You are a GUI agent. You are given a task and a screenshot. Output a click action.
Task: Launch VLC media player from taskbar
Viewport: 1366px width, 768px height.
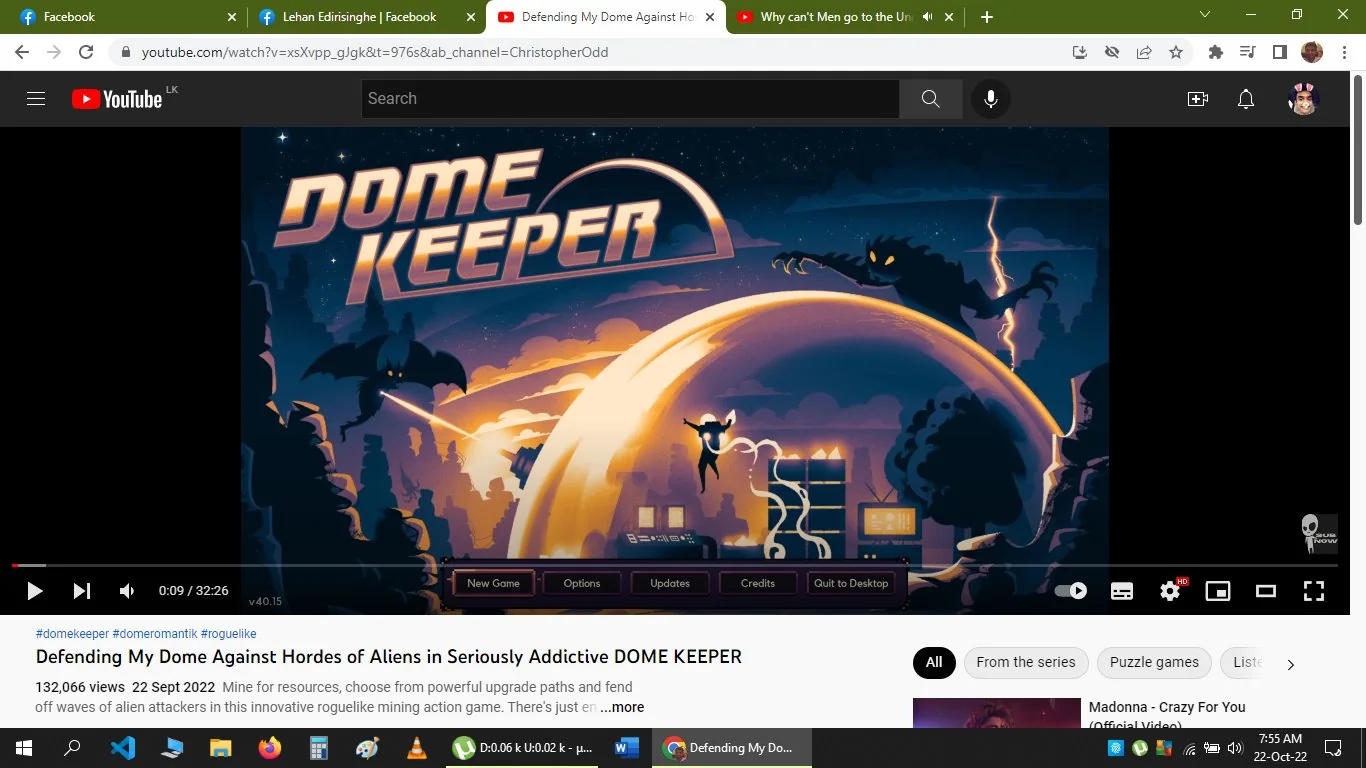(416, 748)
